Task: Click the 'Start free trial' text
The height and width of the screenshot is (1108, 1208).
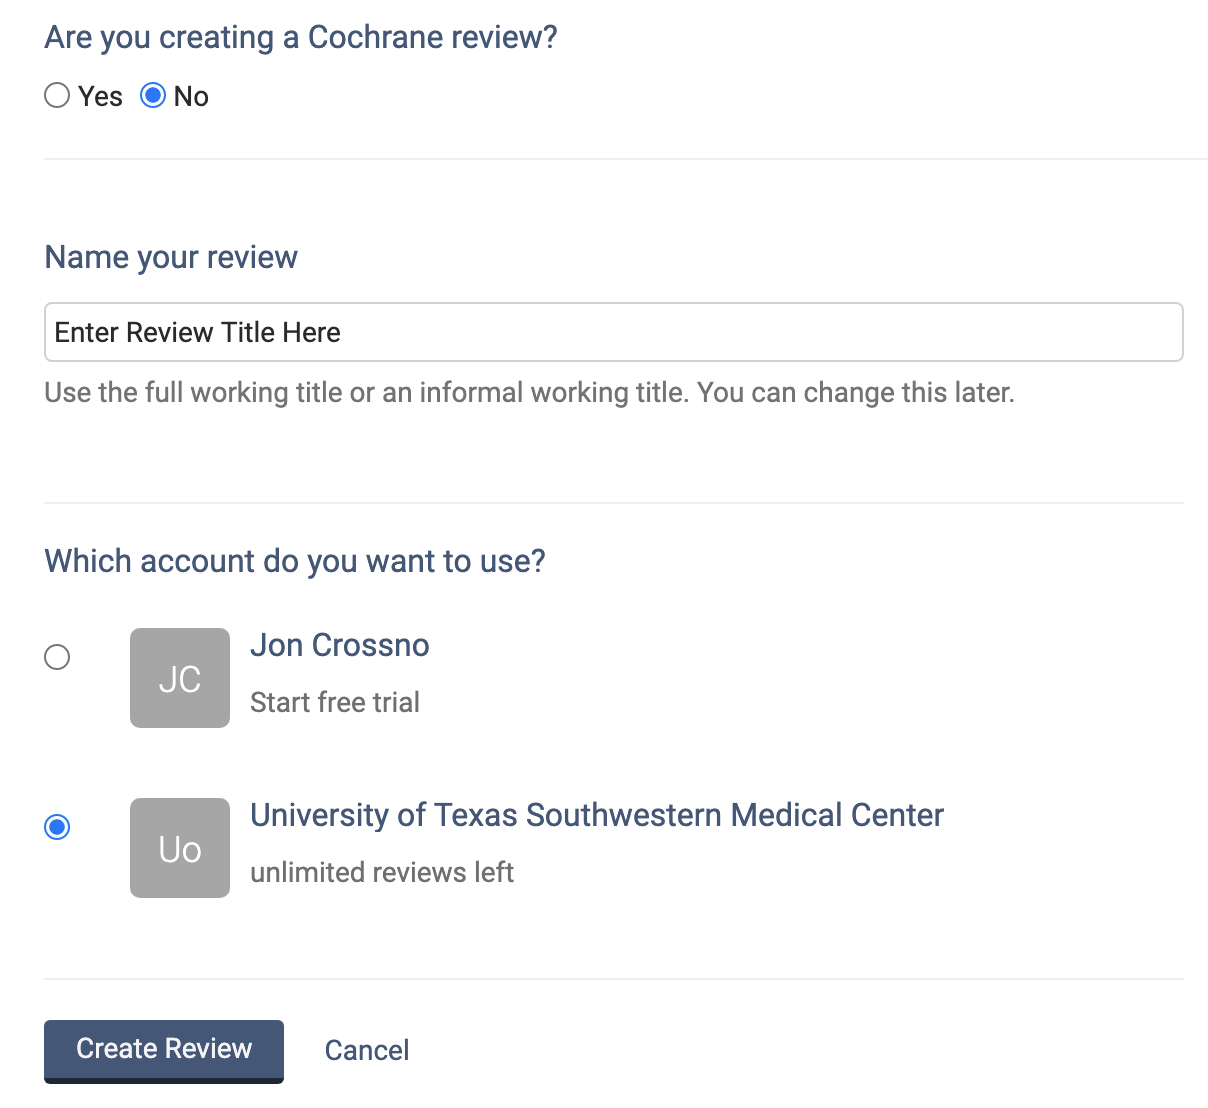Action: 335,702
